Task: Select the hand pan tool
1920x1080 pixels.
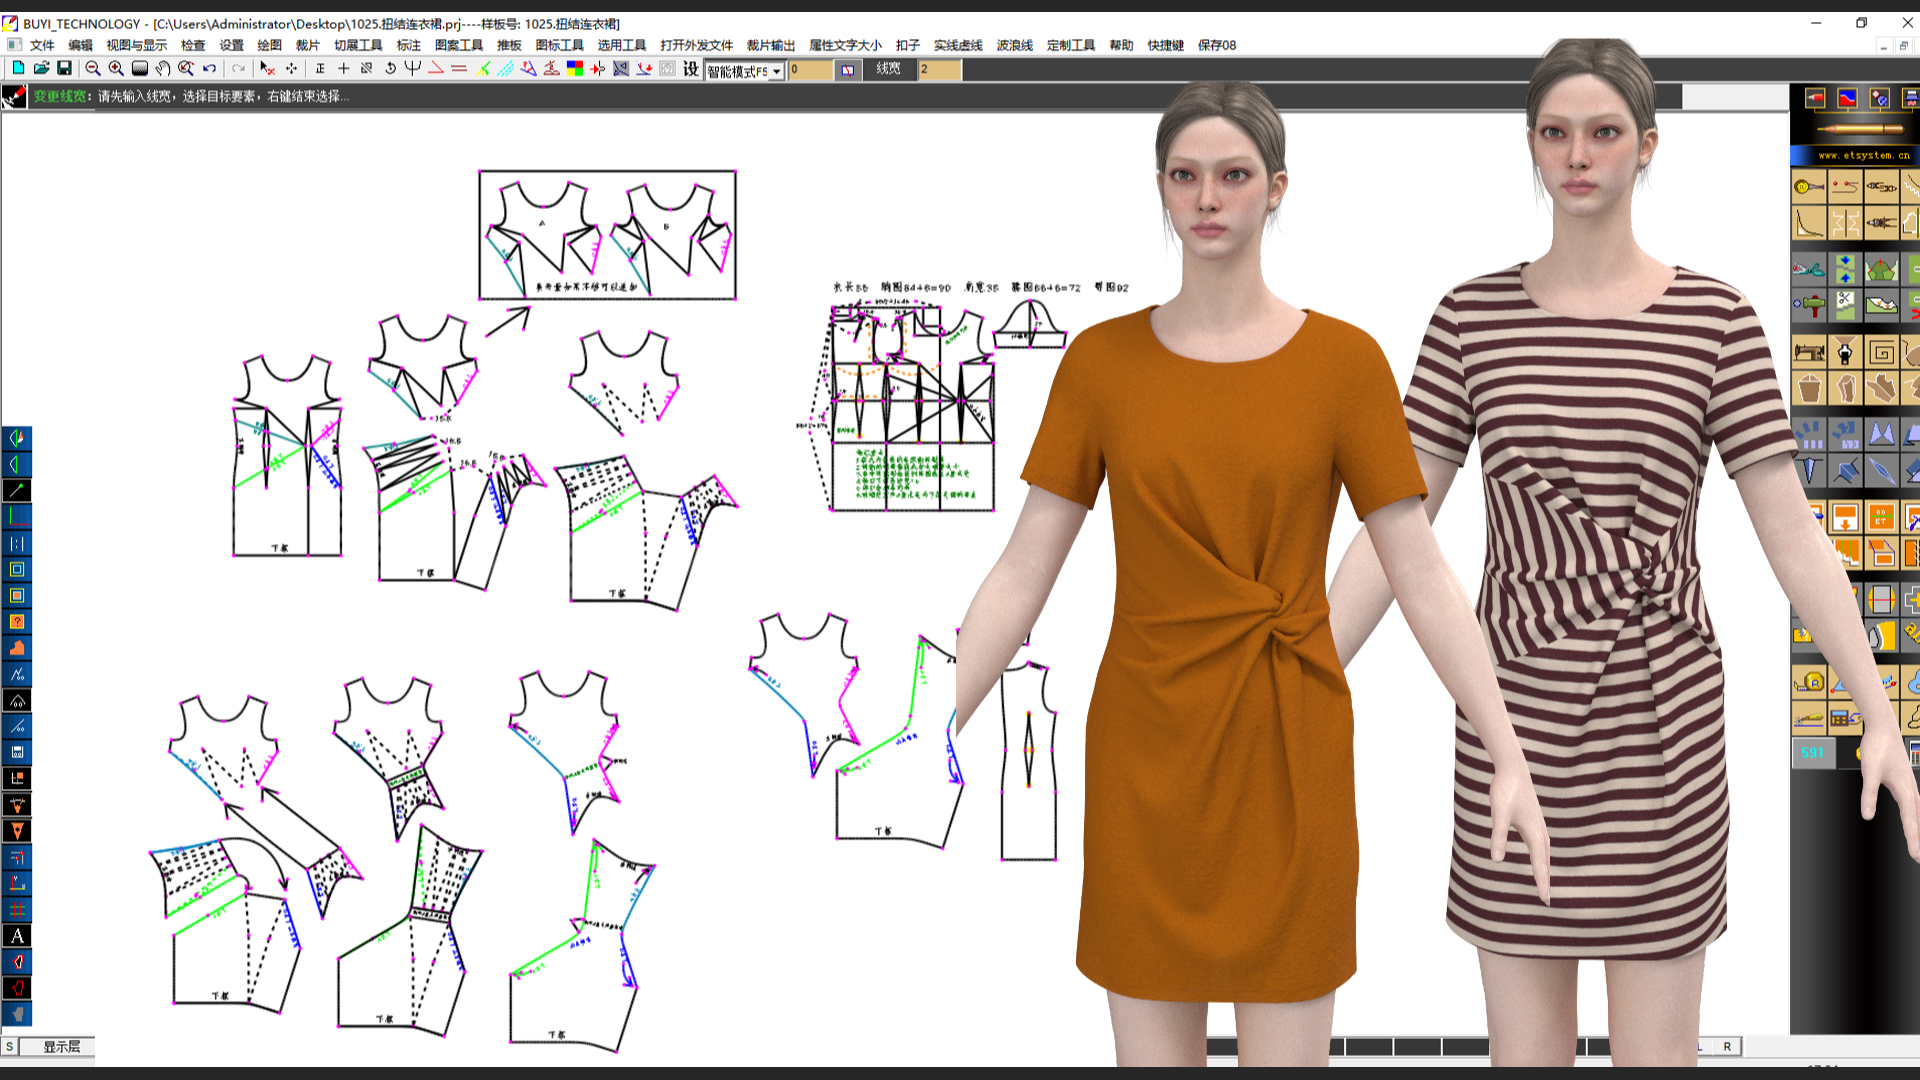Action: tap(162, 68)
